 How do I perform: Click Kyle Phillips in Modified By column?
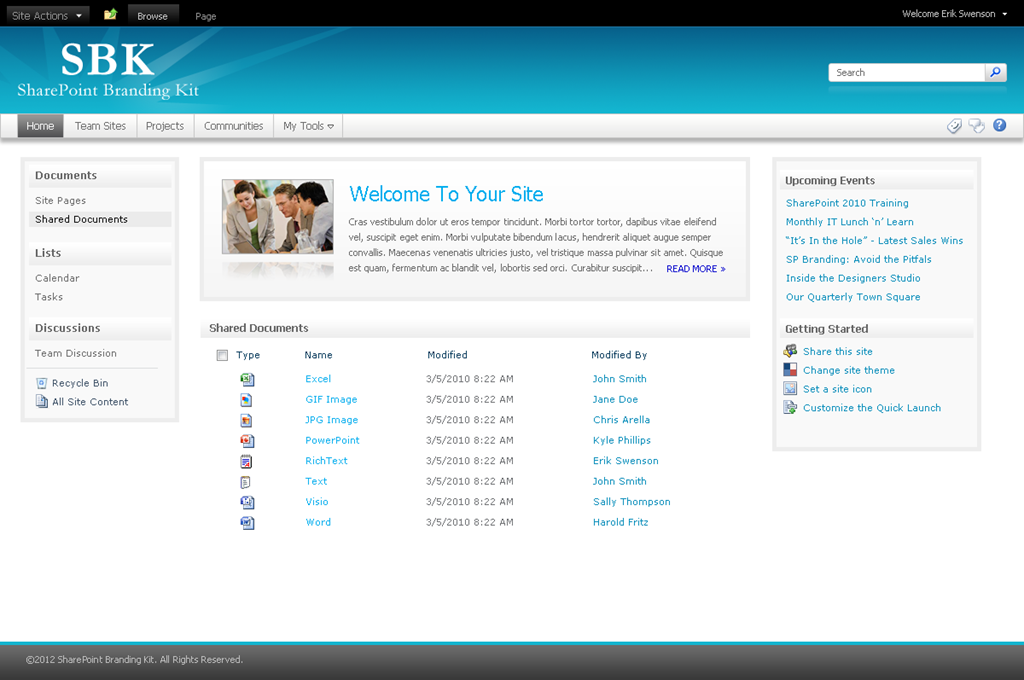click(x=622, y=440)
